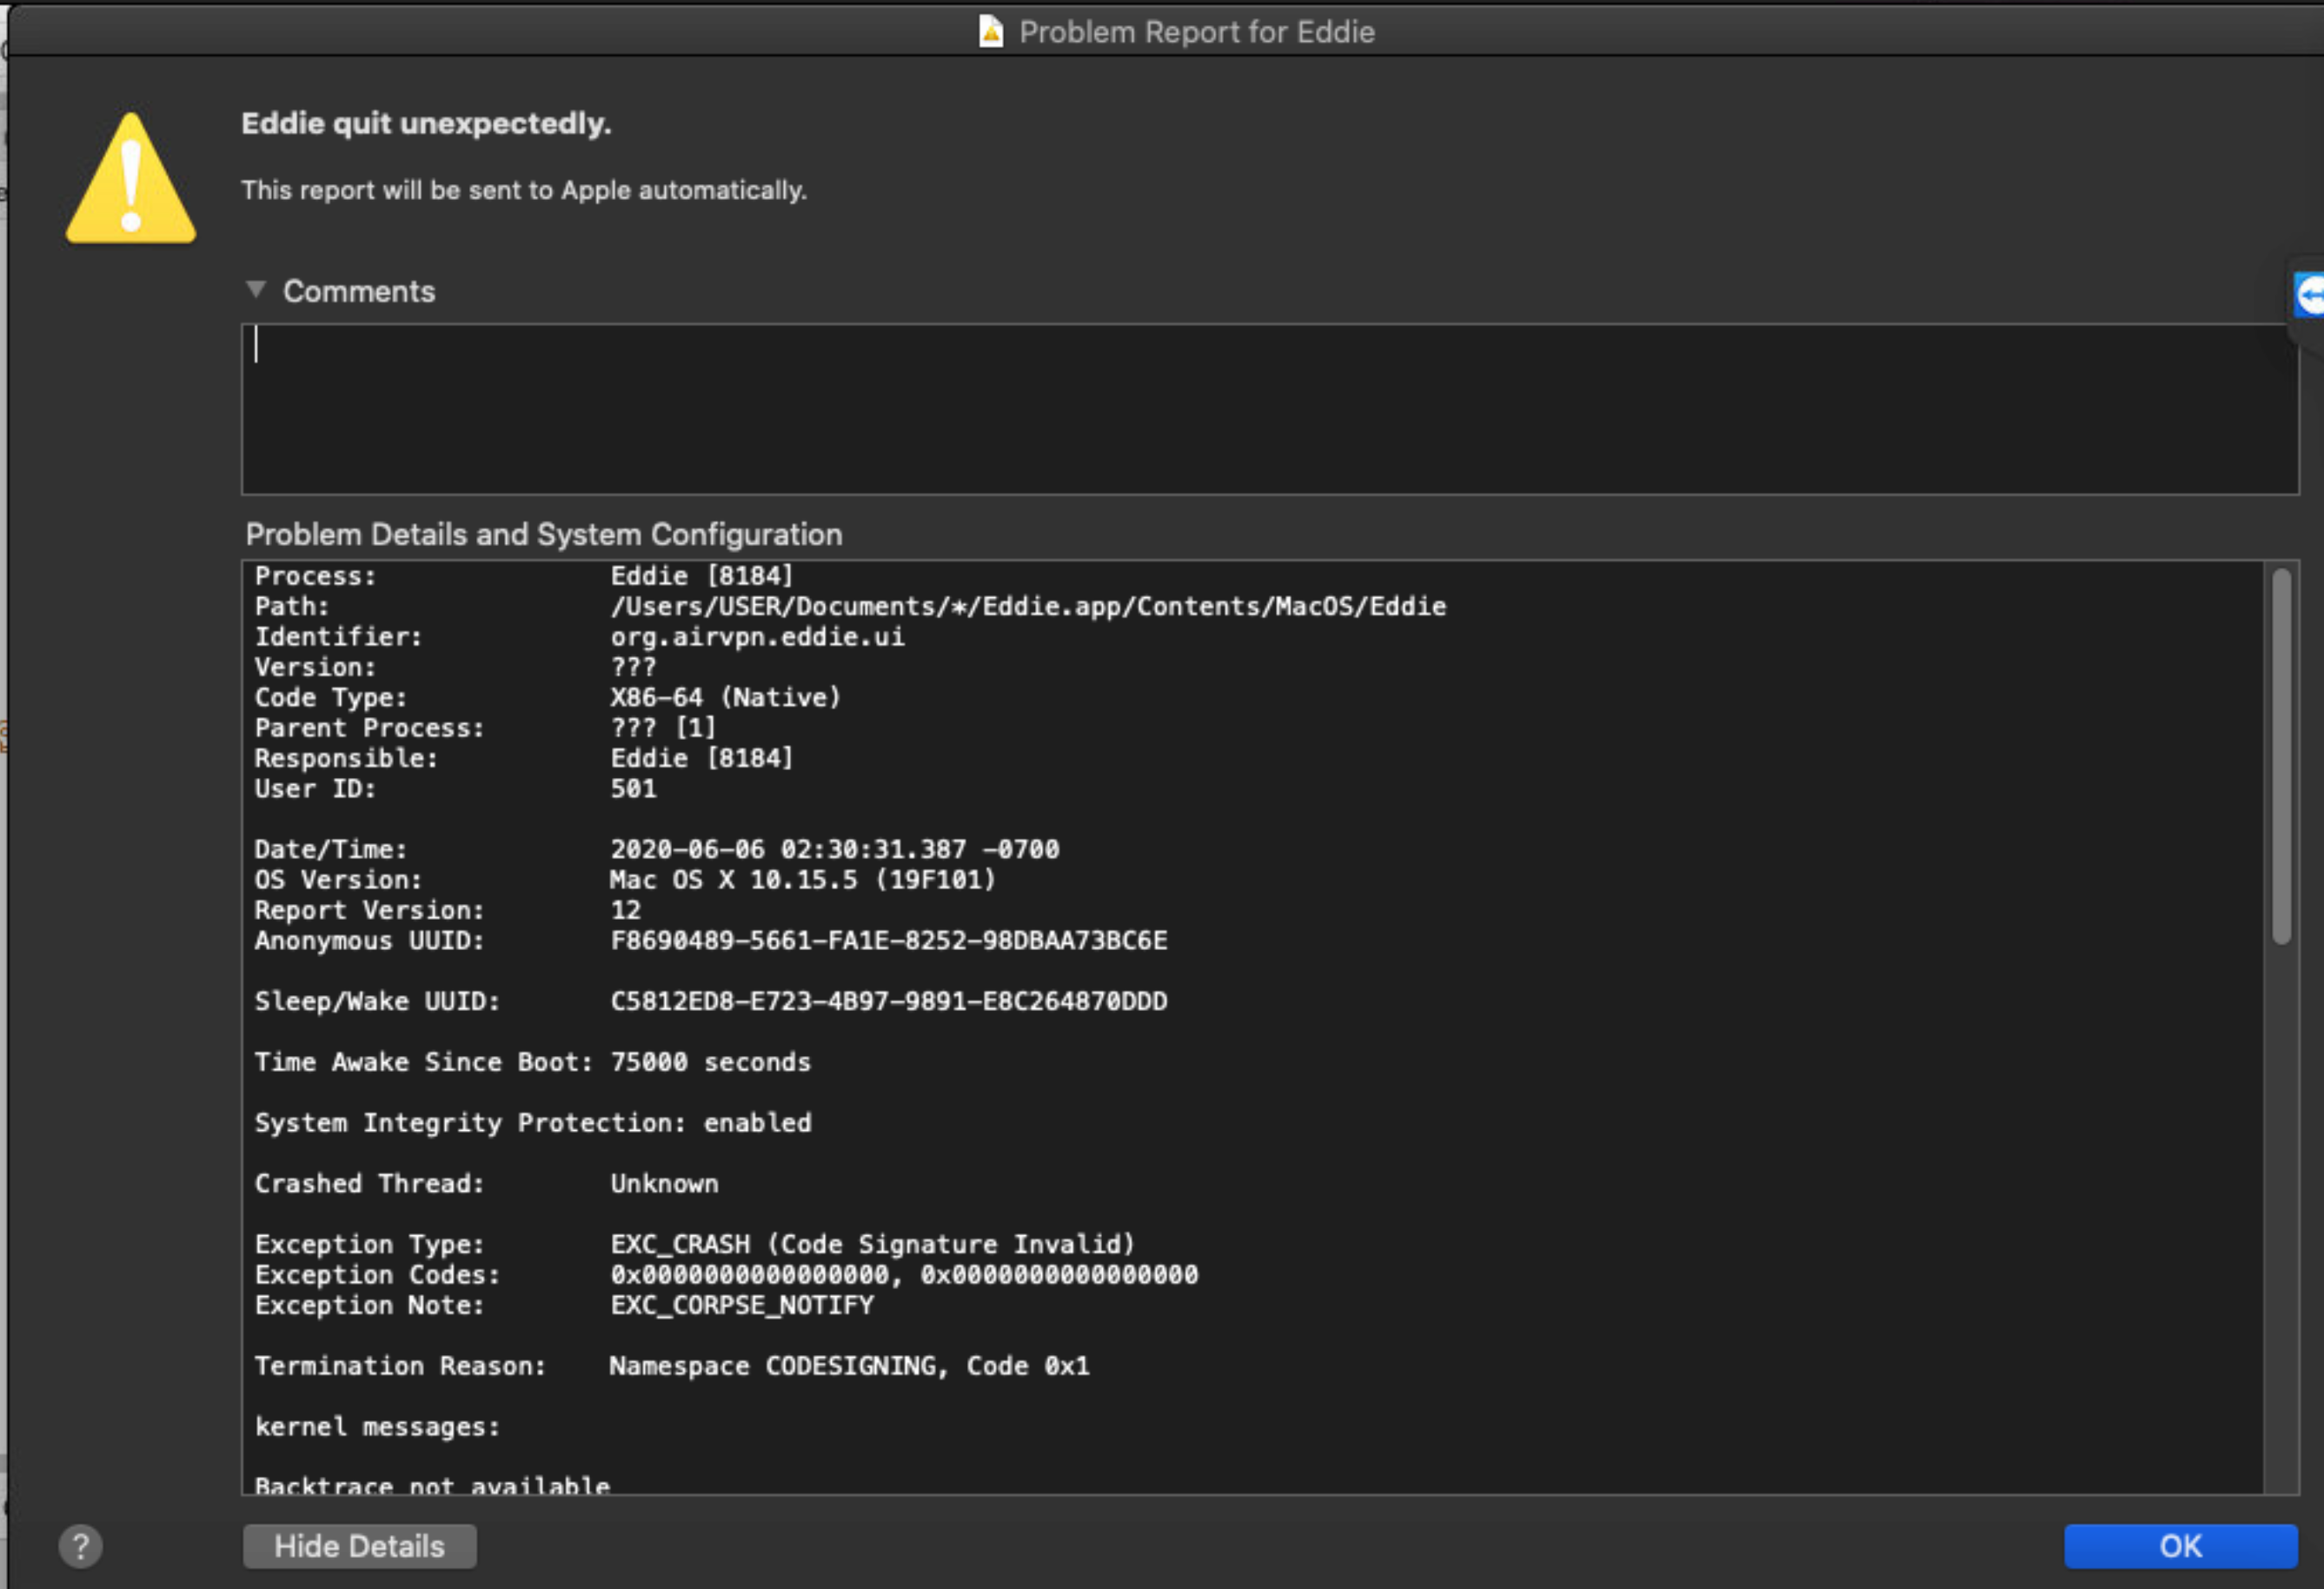
Task: Click "System Integrity Protection: enabled" line
Action: 532,1123
